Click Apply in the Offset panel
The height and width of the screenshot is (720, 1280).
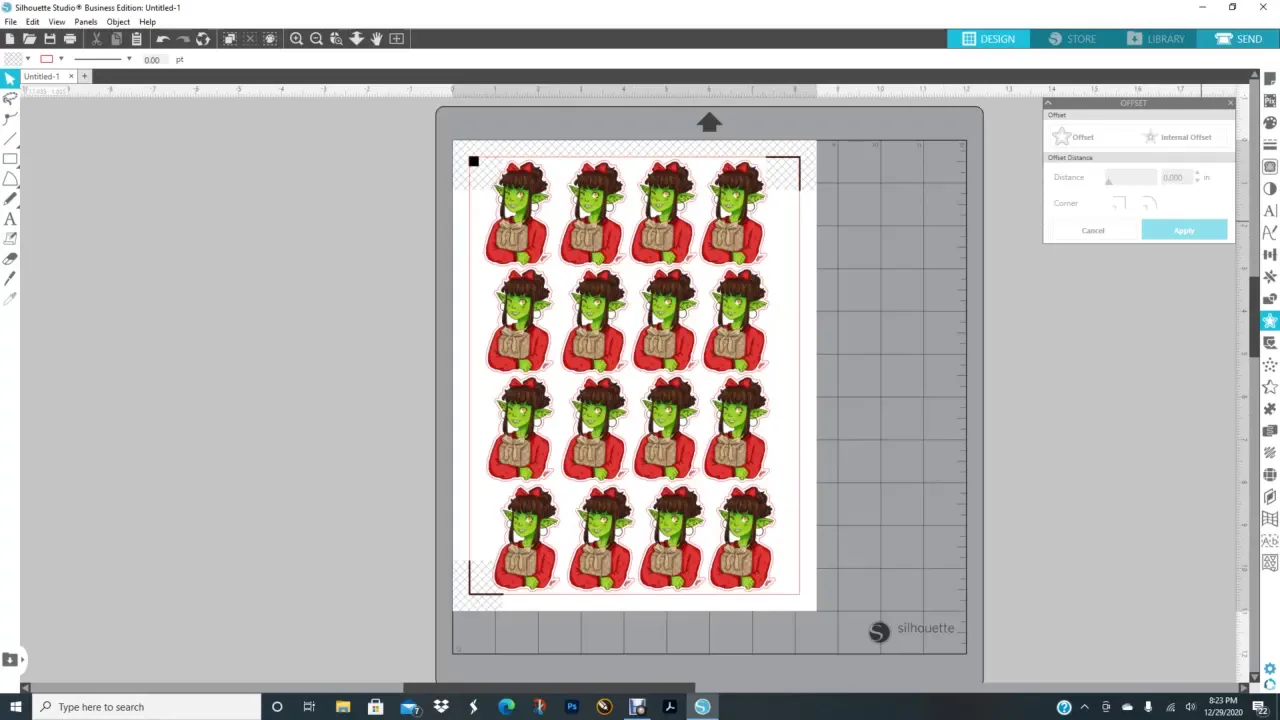tap(1184, 231)
